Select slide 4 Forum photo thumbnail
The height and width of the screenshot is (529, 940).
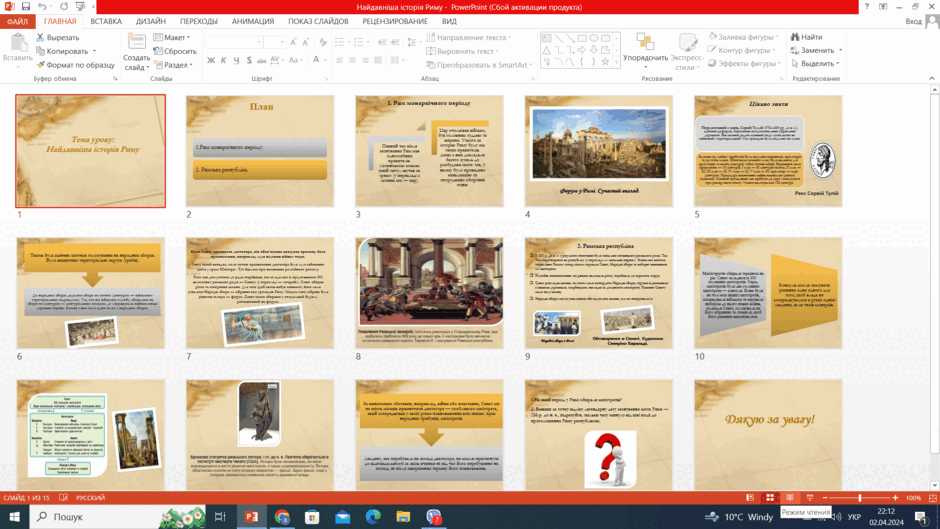(599, 151)
